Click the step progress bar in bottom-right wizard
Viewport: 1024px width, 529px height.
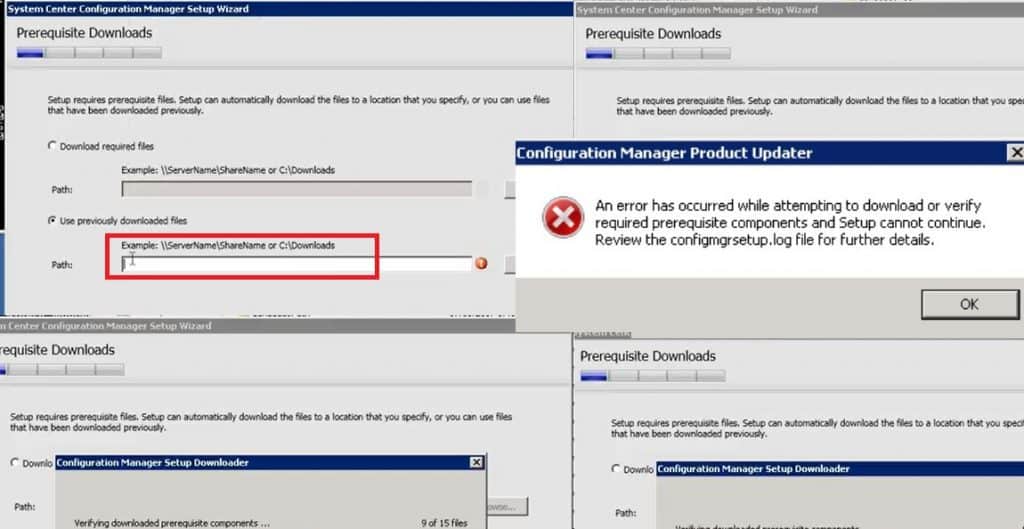(x=652, y=376)
